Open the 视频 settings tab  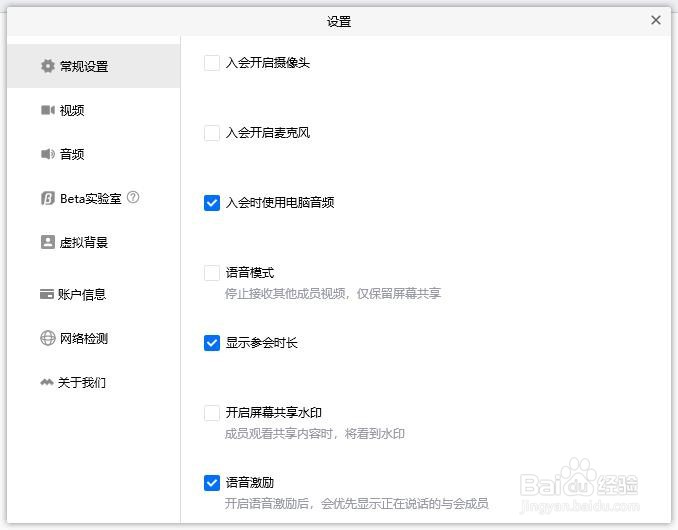pos(72,110)
